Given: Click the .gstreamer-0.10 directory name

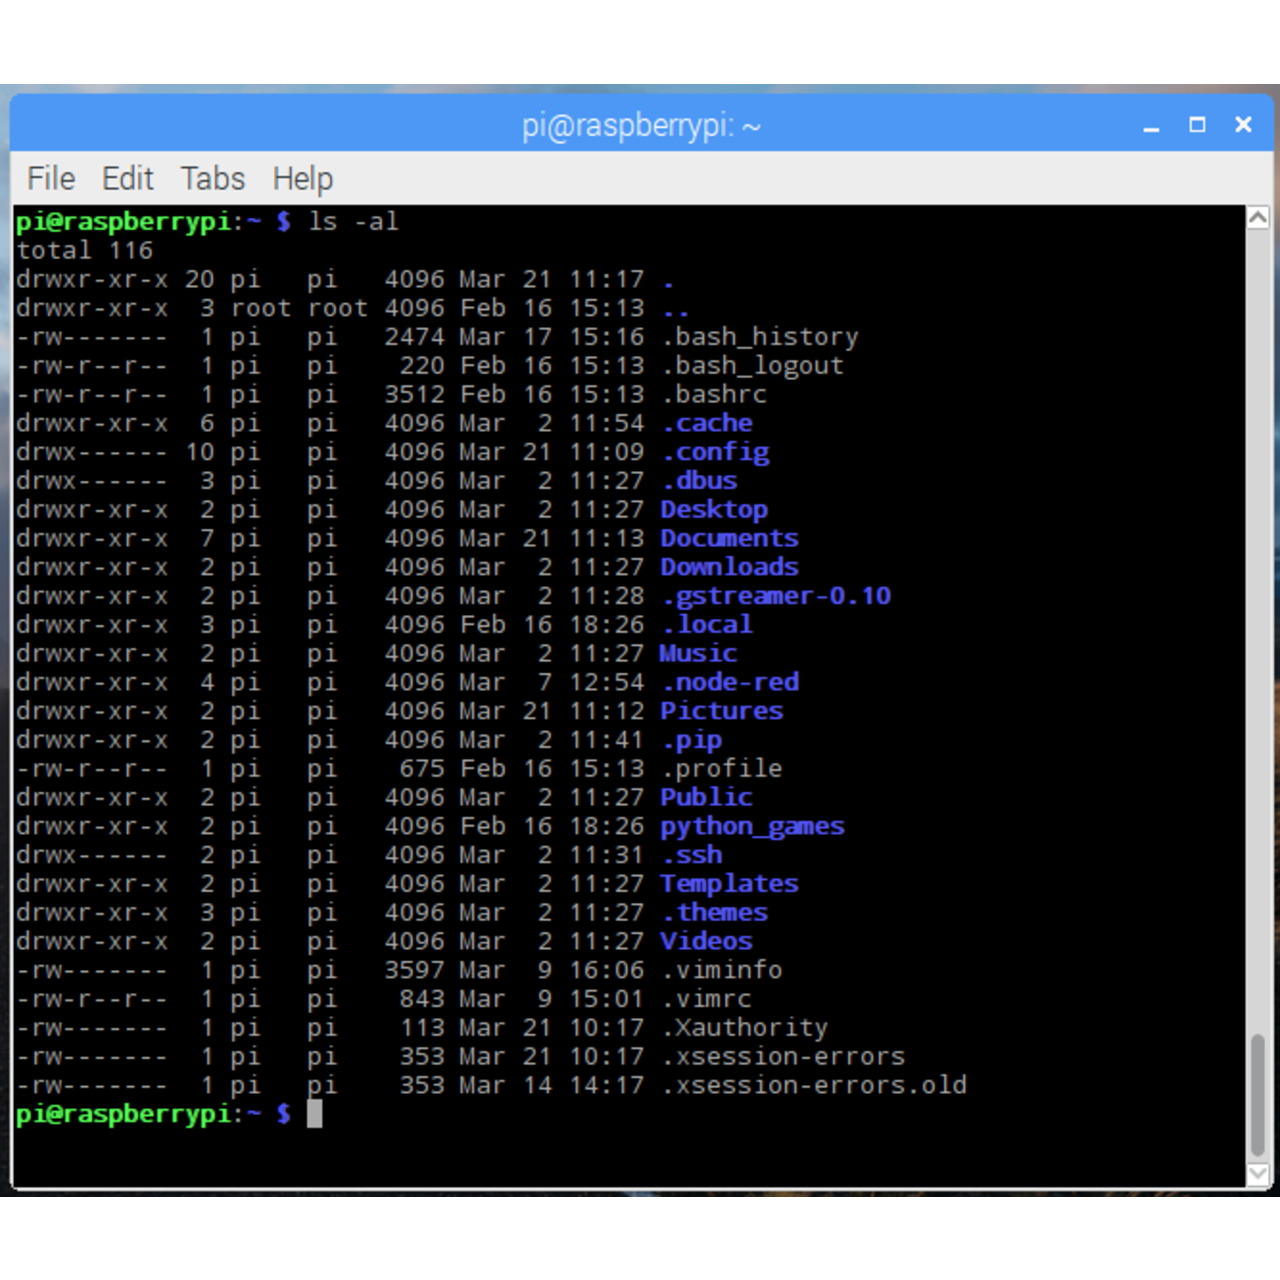Looking at the screenshot, I should [776, 597].
